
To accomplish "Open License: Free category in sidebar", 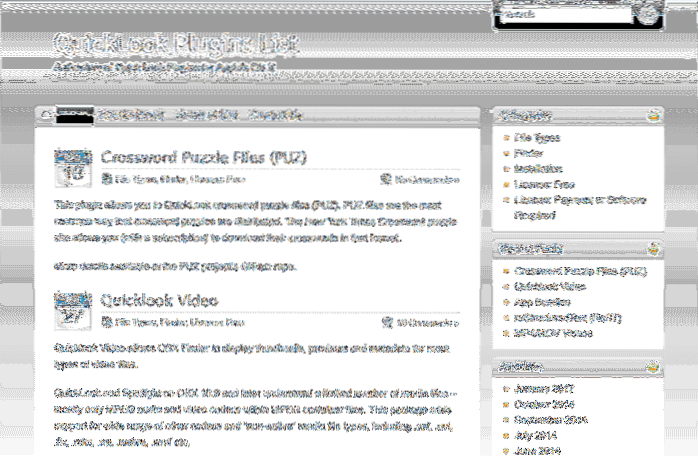I will [x=544, y=184].
